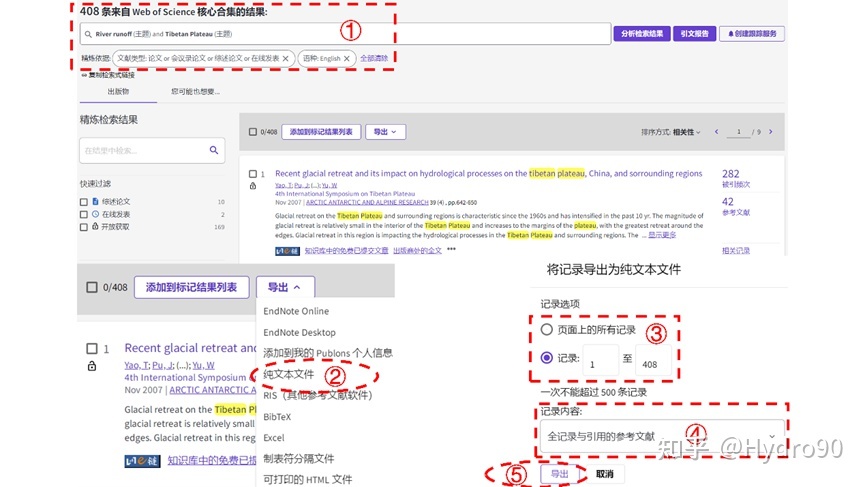The image size is (865, 487).
Task: Remove the 文献类型 filter chip
Action: pos(285,59)
